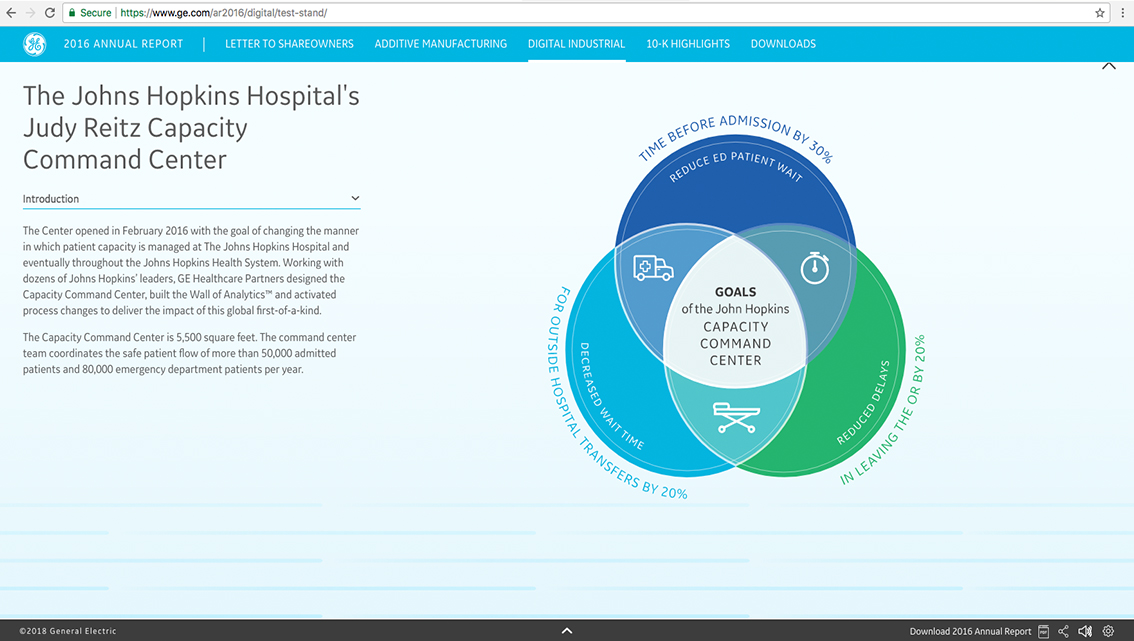Click the Judy Reitz Capacity Command Center heading
The height and width of the screenshot is (641, 1134).
pos(191,127)
